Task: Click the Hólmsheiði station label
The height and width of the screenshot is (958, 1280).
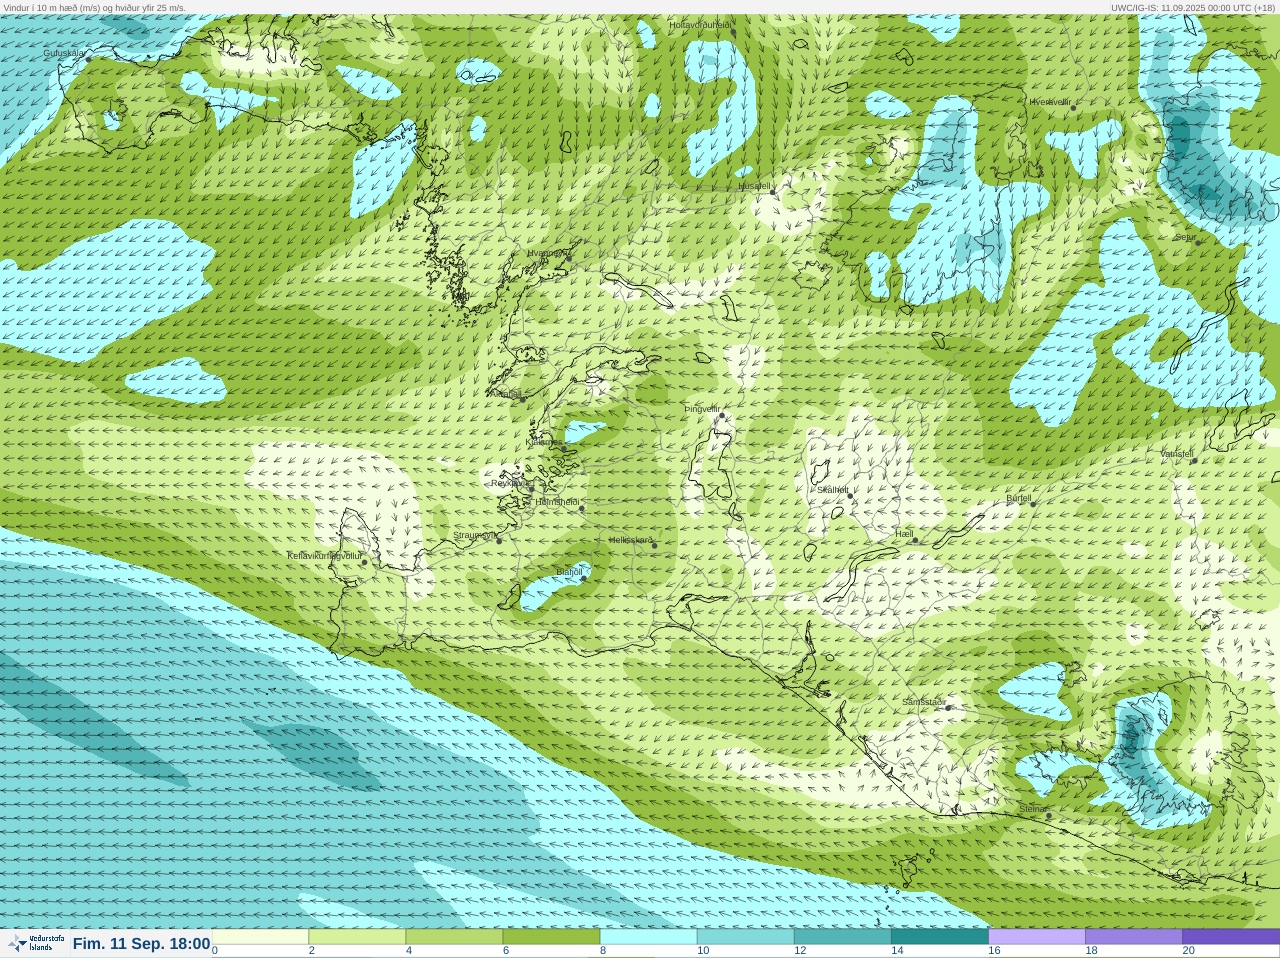Action: coord(557,501)
